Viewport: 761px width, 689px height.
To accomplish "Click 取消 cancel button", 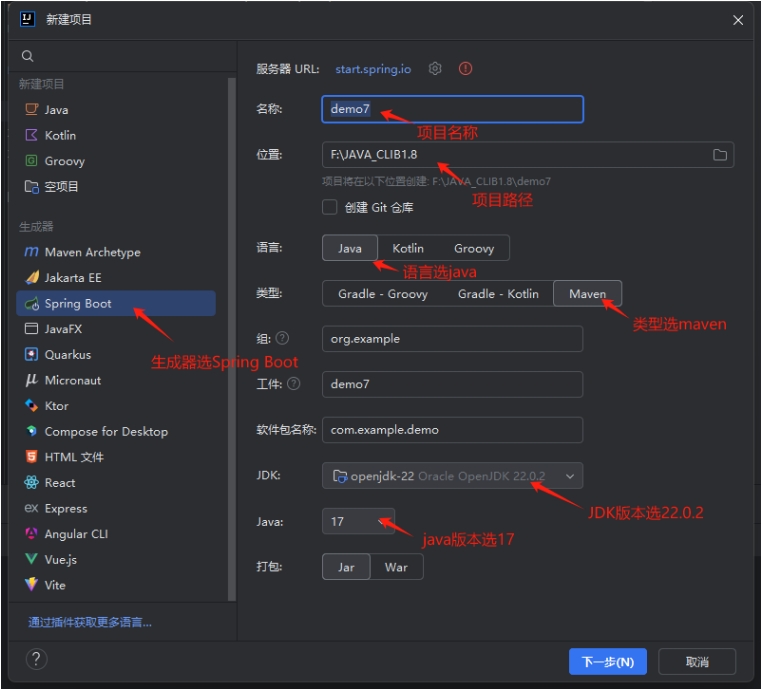I will click(697, 662).
